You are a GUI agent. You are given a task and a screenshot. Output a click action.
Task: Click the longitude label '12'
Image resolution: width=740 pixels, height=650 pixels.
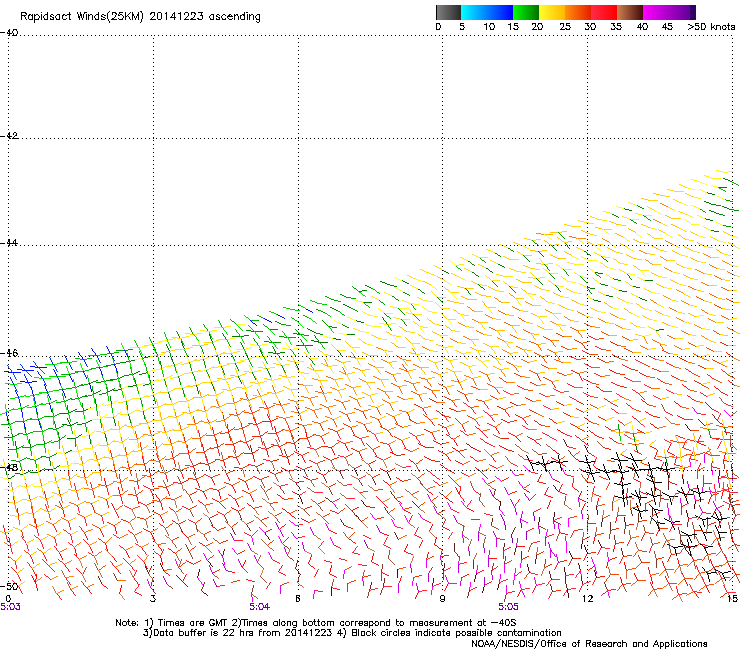click(587, 598)
